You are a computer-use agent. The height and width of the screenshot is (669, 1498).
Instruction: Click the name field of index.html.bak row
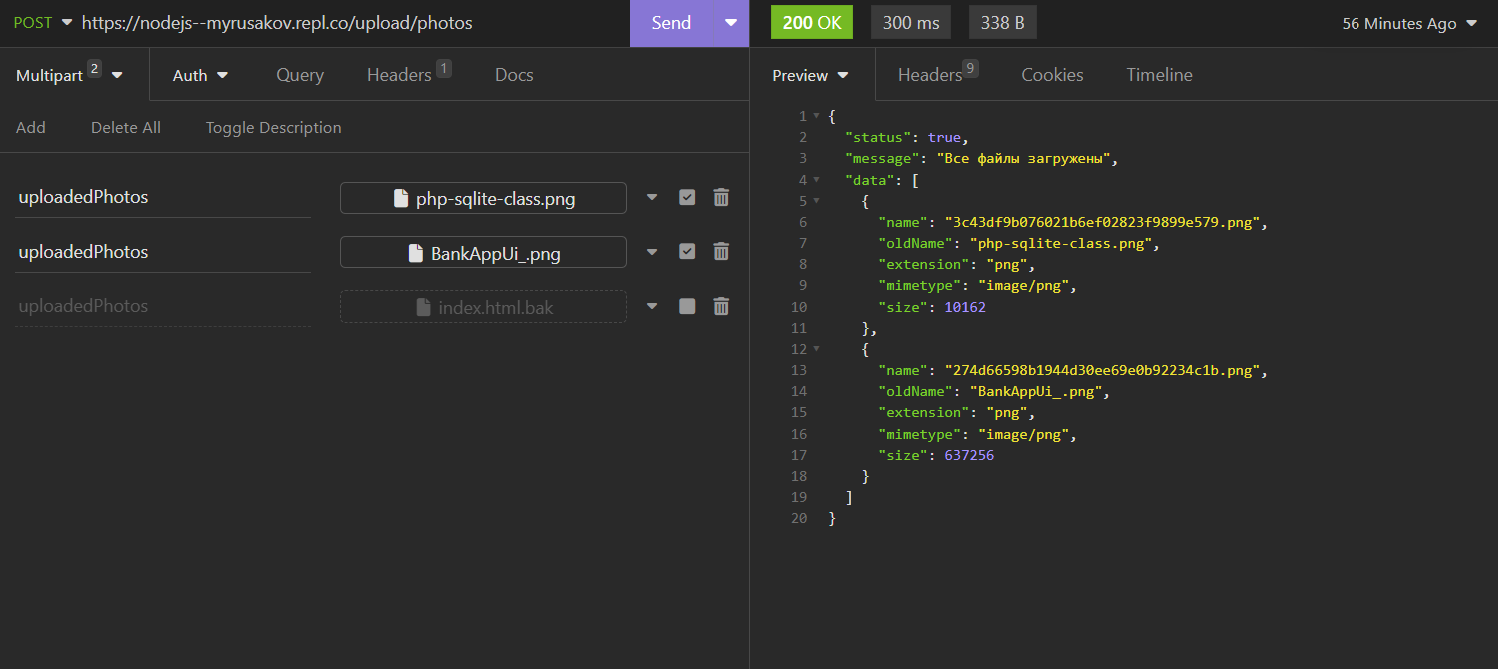163,306
